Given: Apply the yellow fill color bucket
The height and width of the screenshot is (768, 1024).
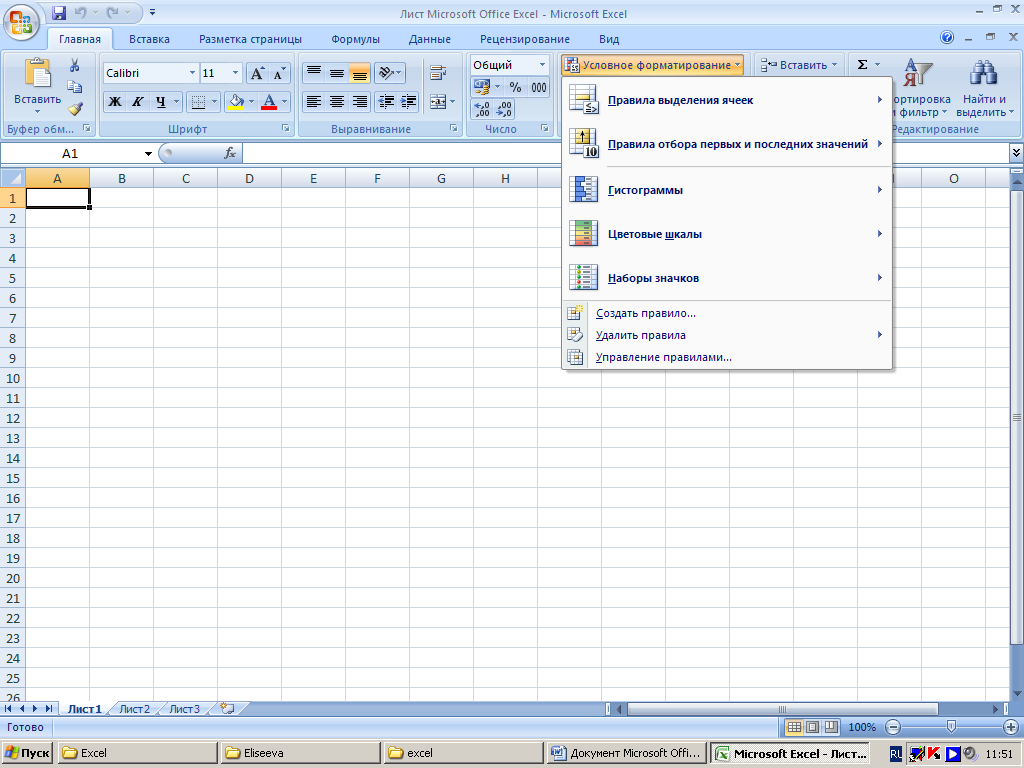Looking at the screenshot, I should click(236, 101).
